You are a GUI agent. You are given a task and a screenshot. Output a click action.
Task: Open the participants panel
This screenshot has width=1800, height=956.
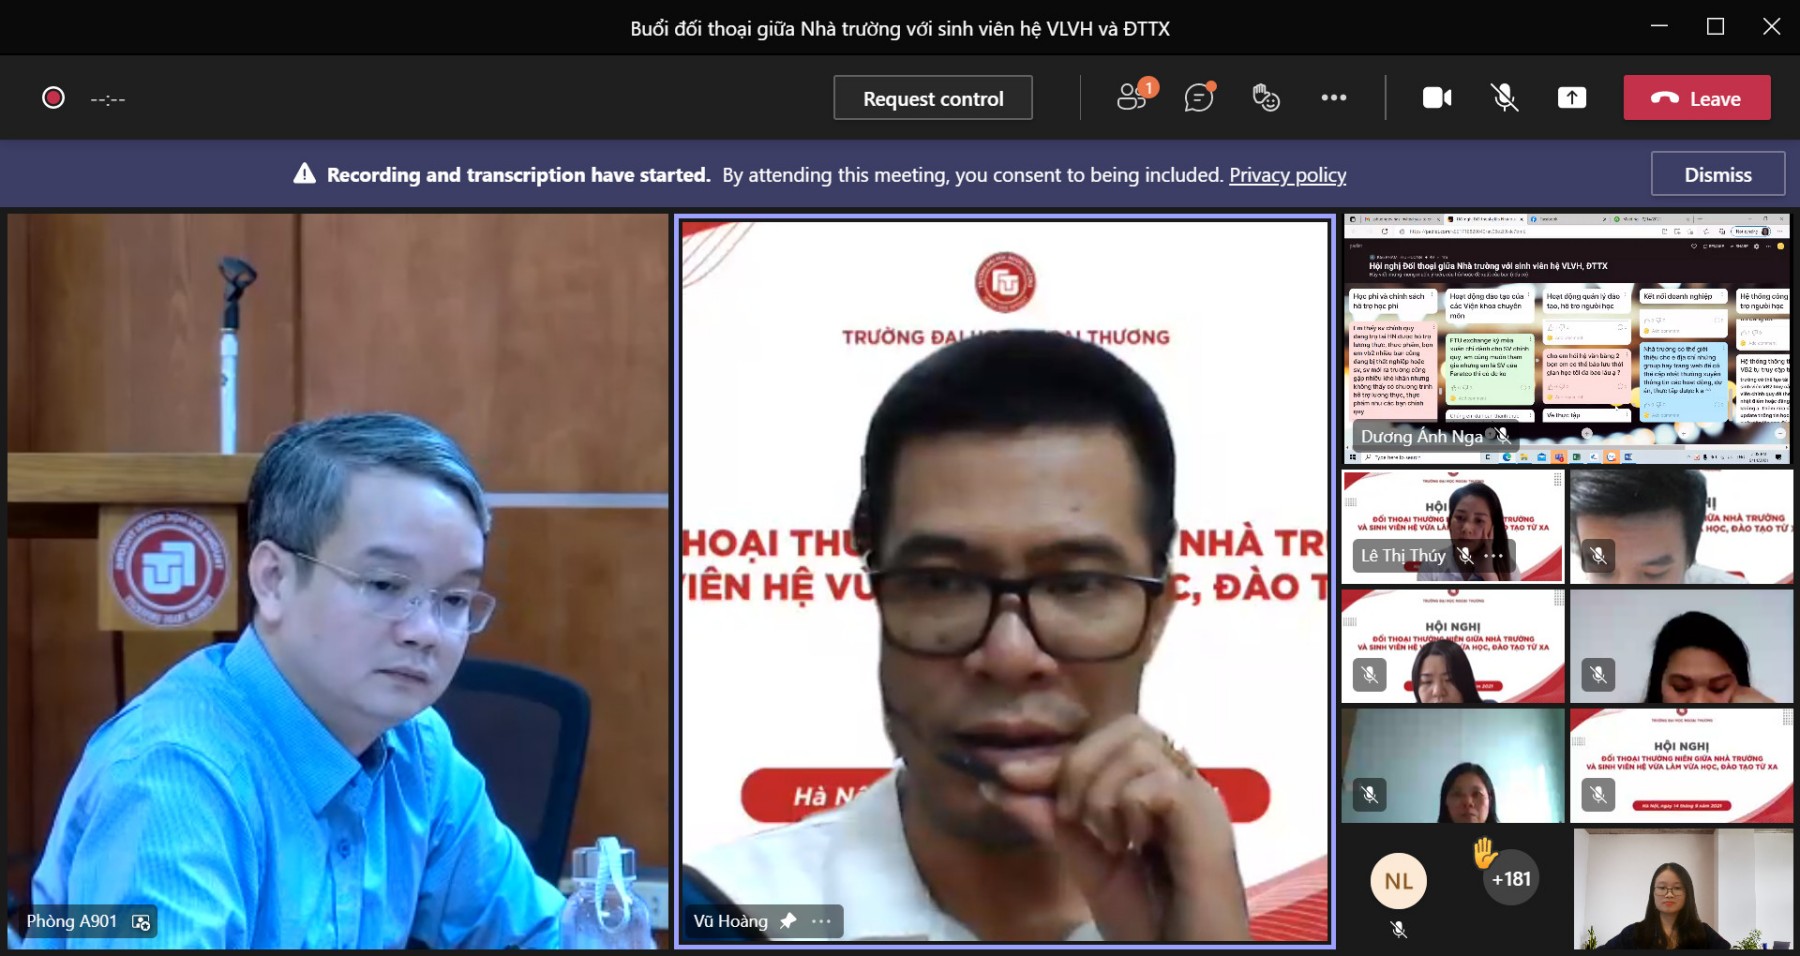[x=1133, y=98]
